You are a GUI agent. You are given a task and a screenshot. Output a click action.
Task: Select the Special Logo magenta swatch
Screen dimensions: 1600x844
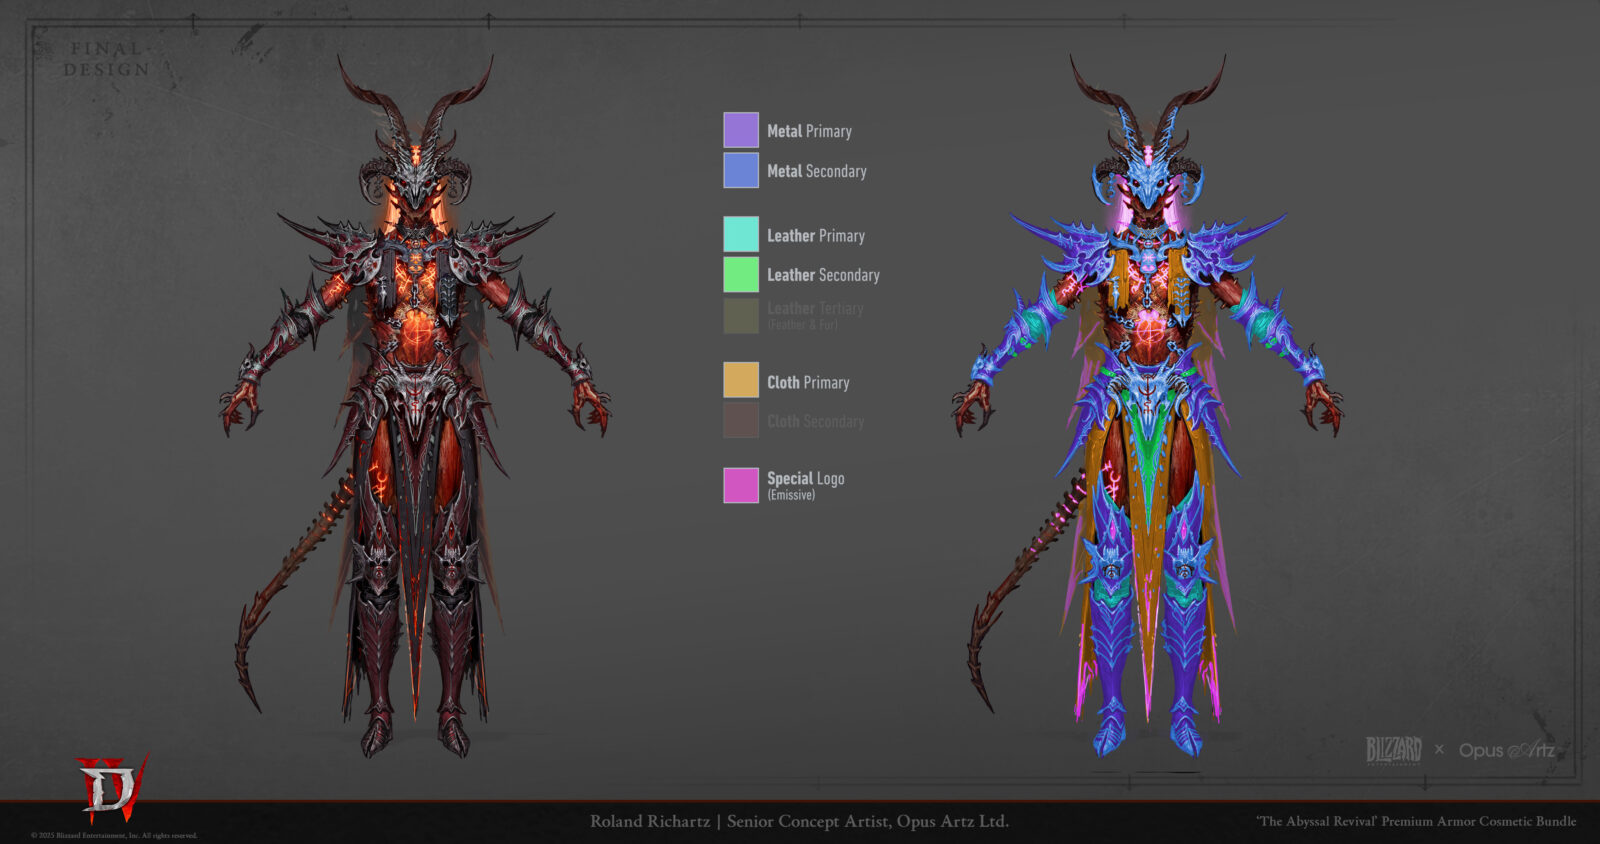(x=741, y=485)
